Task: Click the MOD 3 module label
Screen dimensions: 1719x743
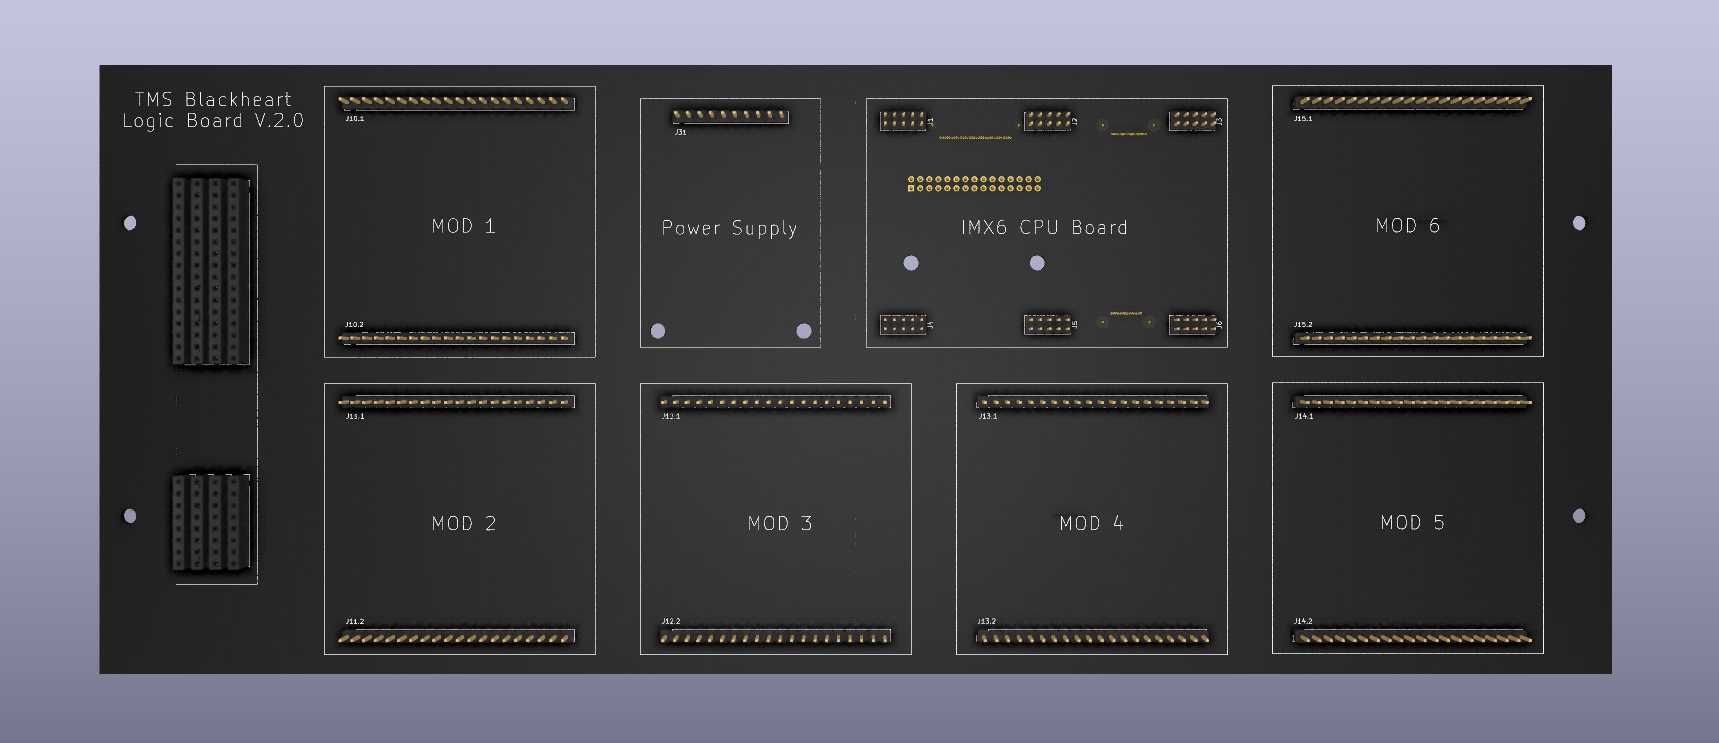Action: [779, 523]
